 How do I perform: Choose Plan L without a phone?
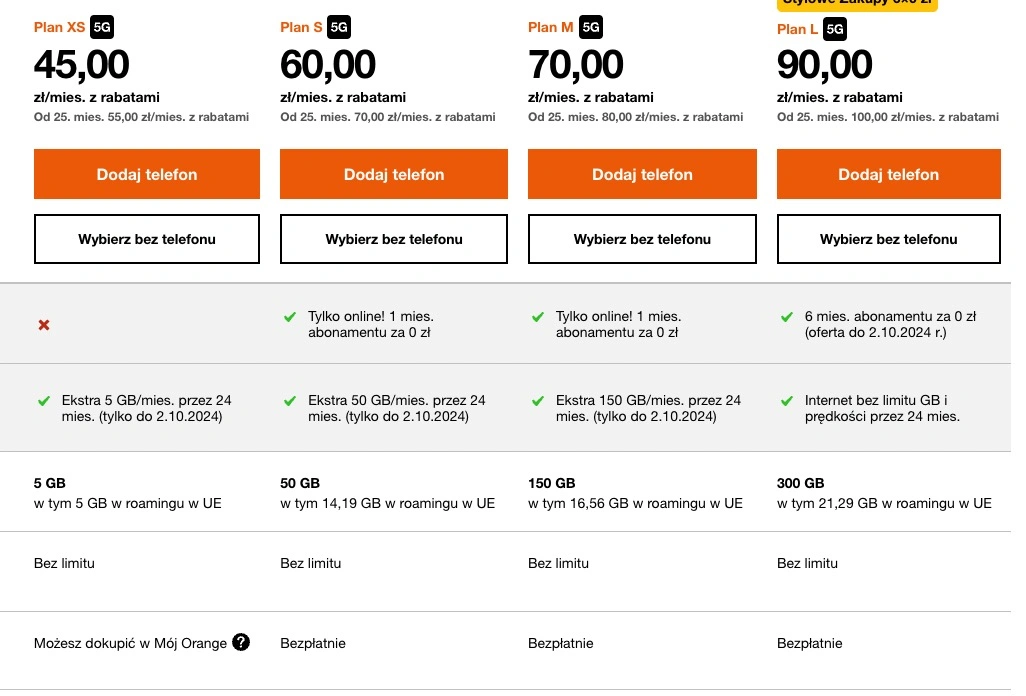pos(889,239)
